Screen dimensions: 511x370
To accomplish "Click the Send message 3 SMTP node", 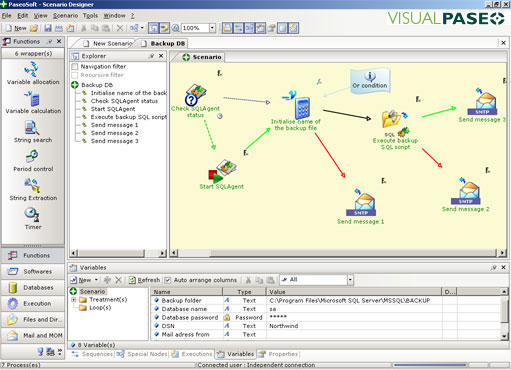I will [483, 103].
